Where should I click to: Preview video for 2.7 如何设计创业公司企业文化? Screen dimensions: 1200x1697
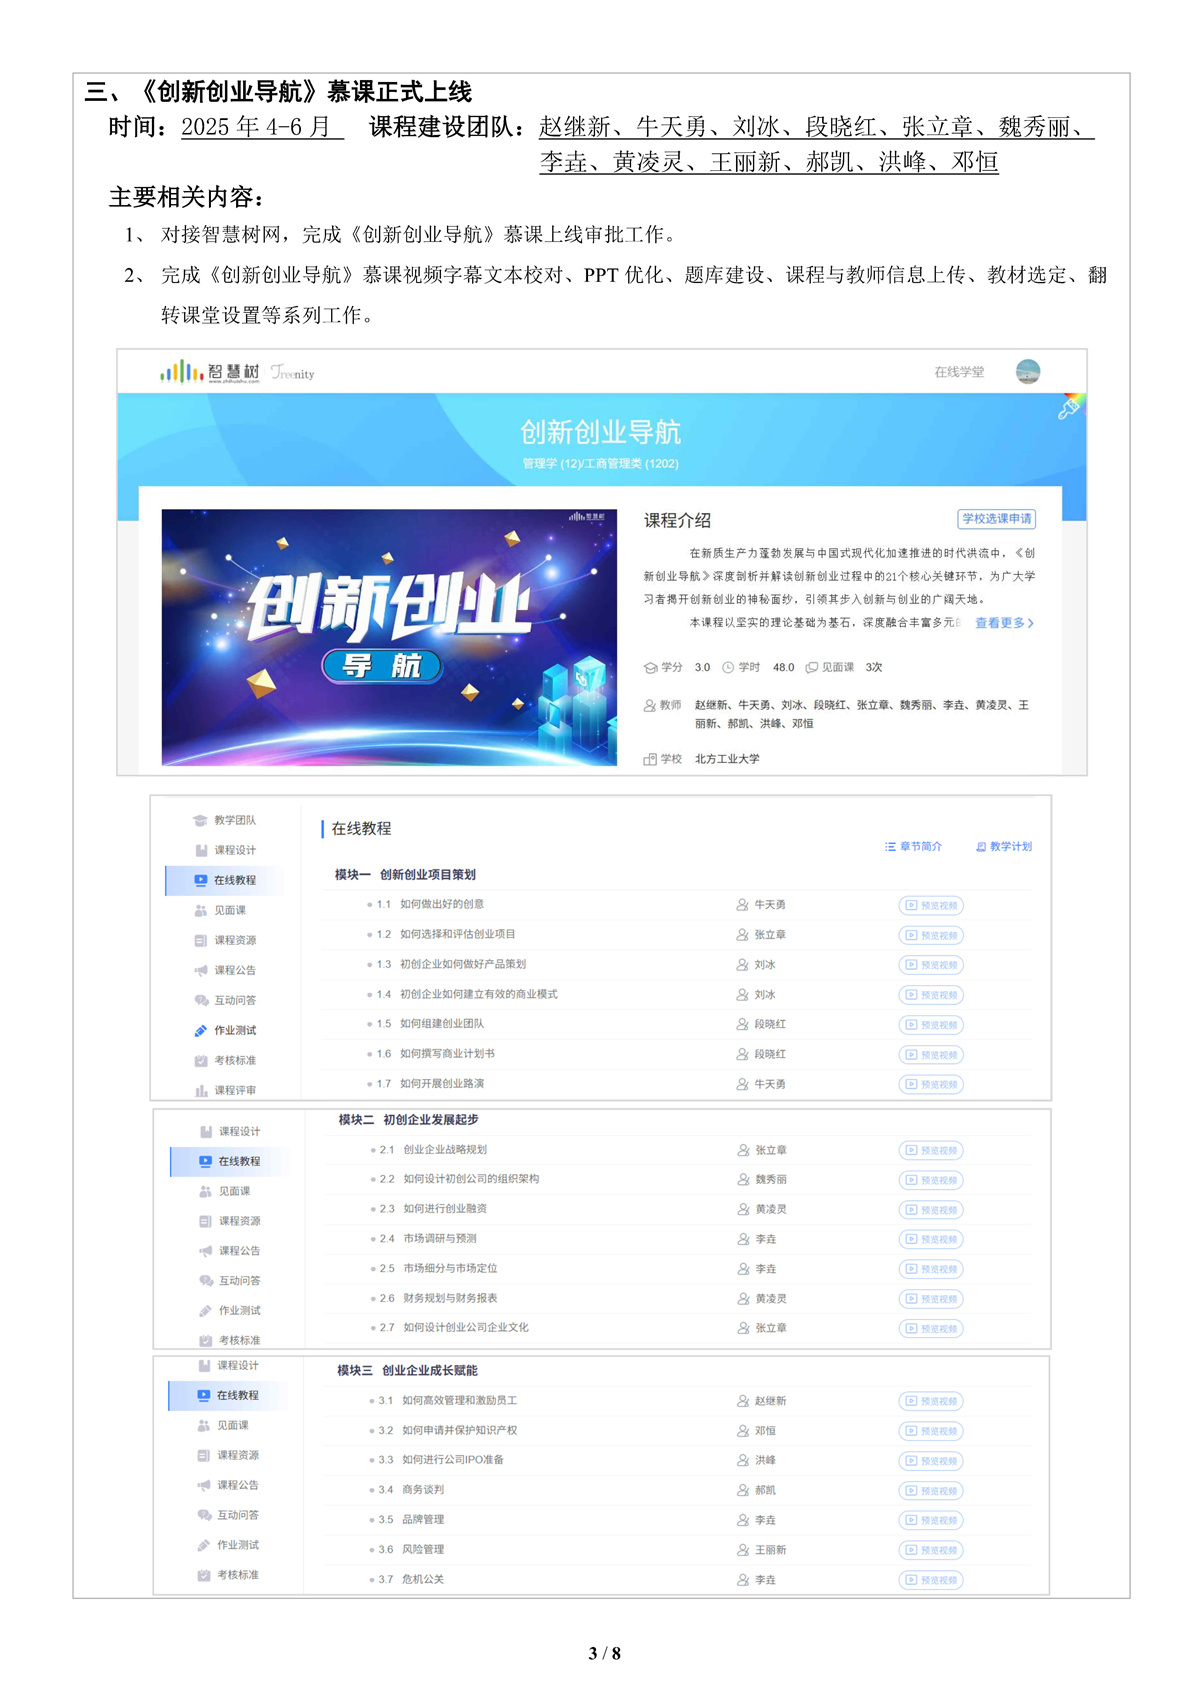[931, 1329]
